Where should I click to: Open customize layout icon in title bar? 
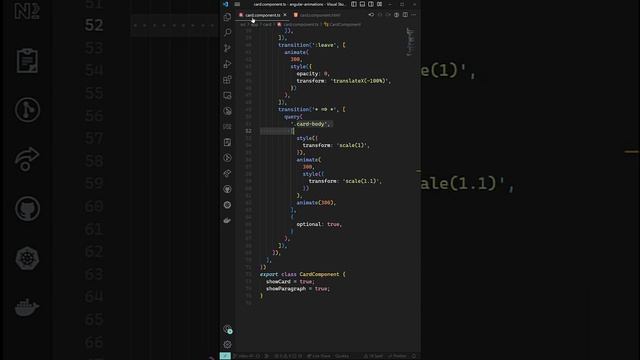pyautogui.click(x=380, y=4)
